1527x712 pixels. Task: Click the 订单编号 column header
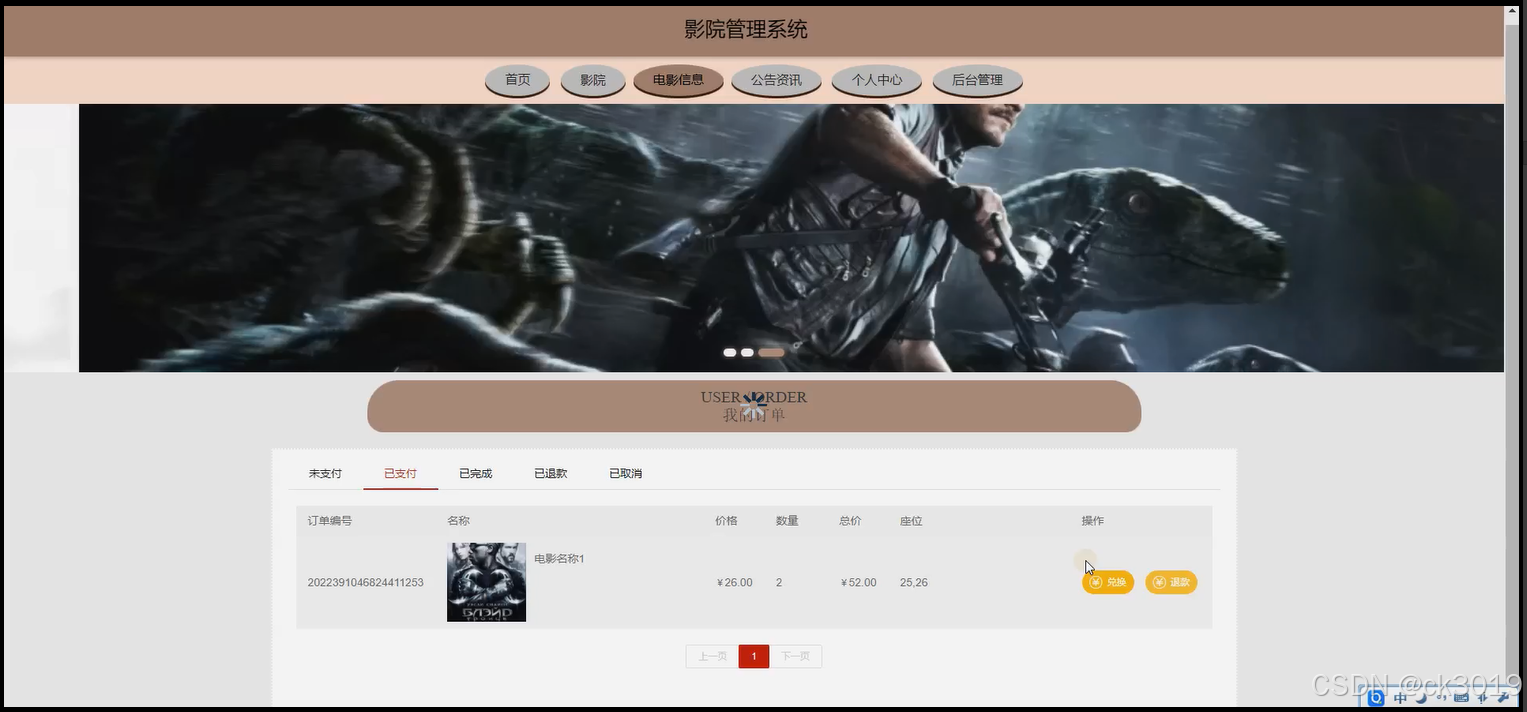[x=329, y=520]
